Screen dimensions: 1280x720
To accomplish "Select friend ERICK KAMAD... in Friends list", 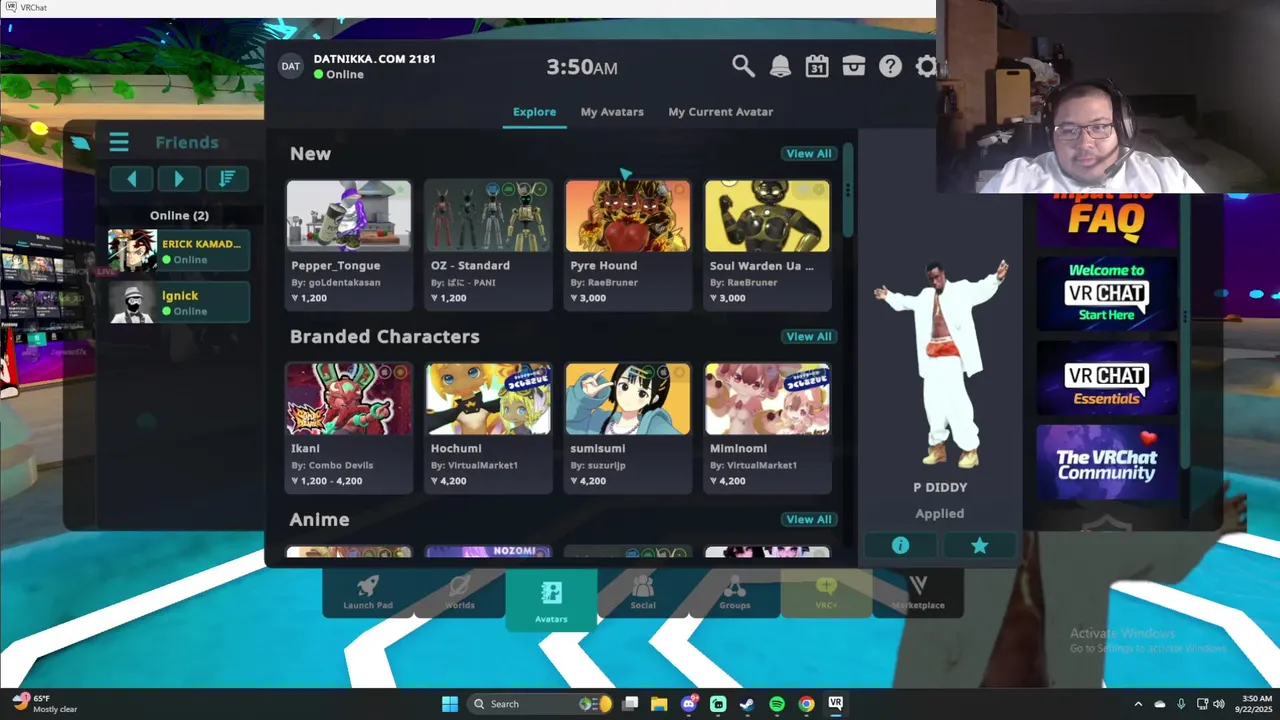I will (x=179, y=251).
